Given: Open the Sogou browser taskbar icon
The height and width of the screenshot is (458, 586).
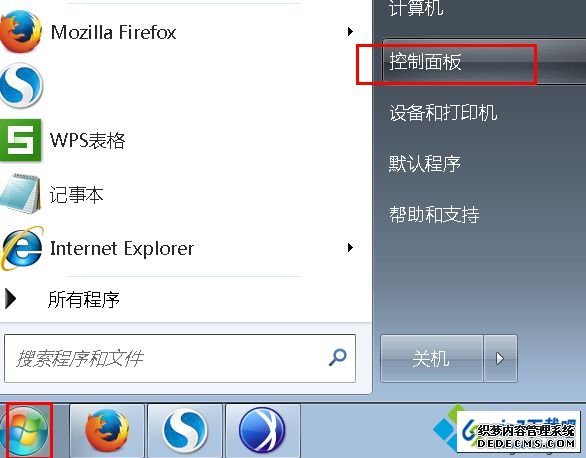Looking at the screenshot, I should (x=185, y=431).
